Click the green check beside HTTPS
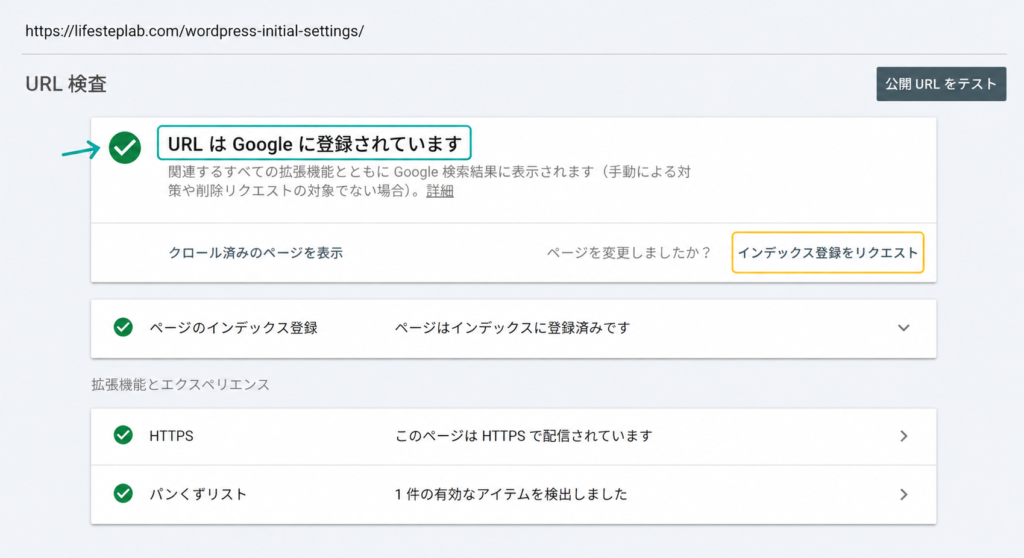Viewport: 1024px width, 558px height. pyautogui.click(x=123, y=435)
